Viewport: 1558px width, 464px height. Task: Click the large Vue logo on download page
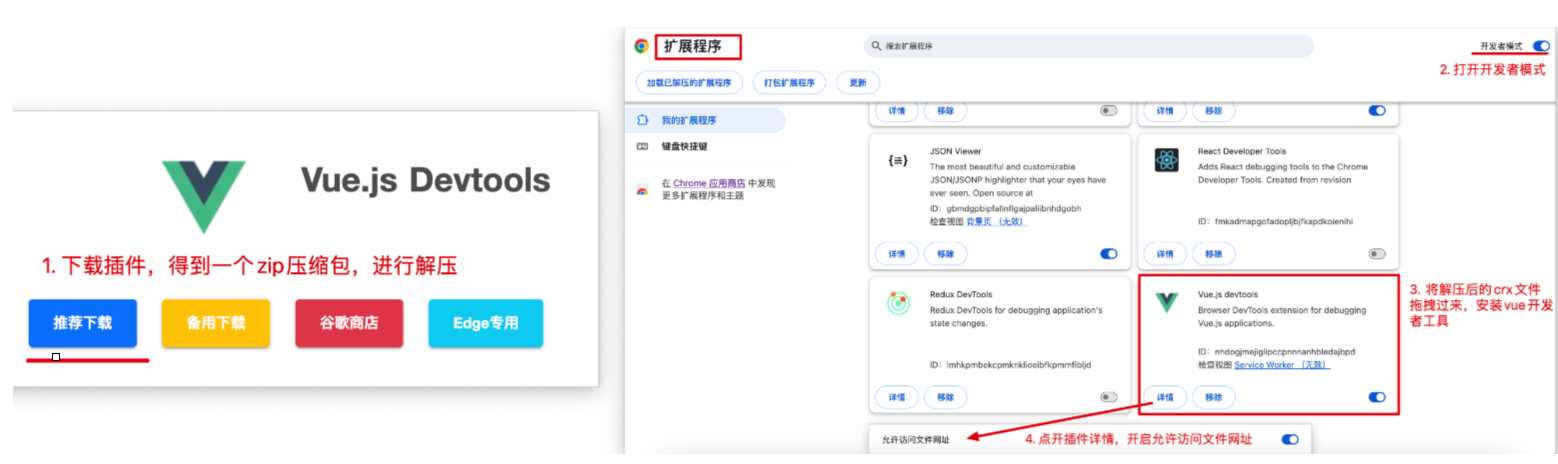(x=204, y=196)
